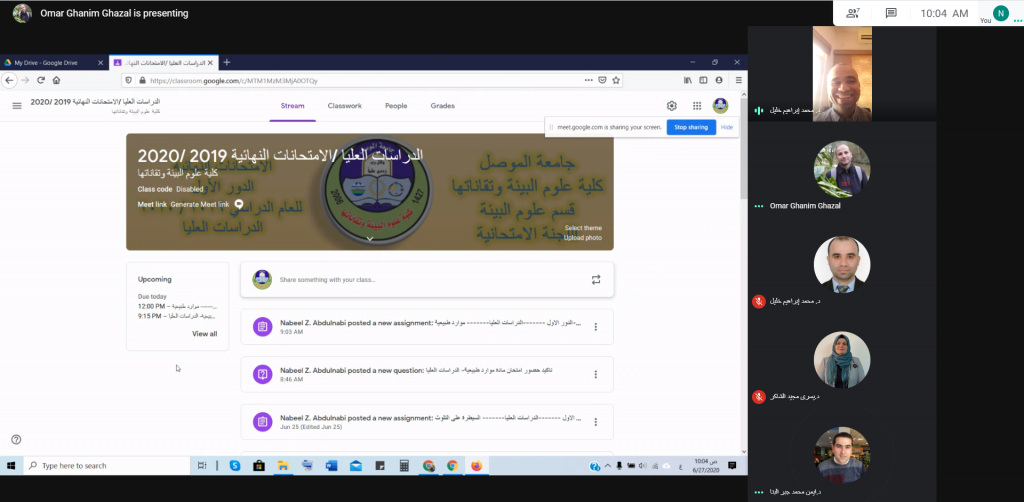Click Generate Meet link
Screen dimensions: 1024x502
(x=200, y=204)
